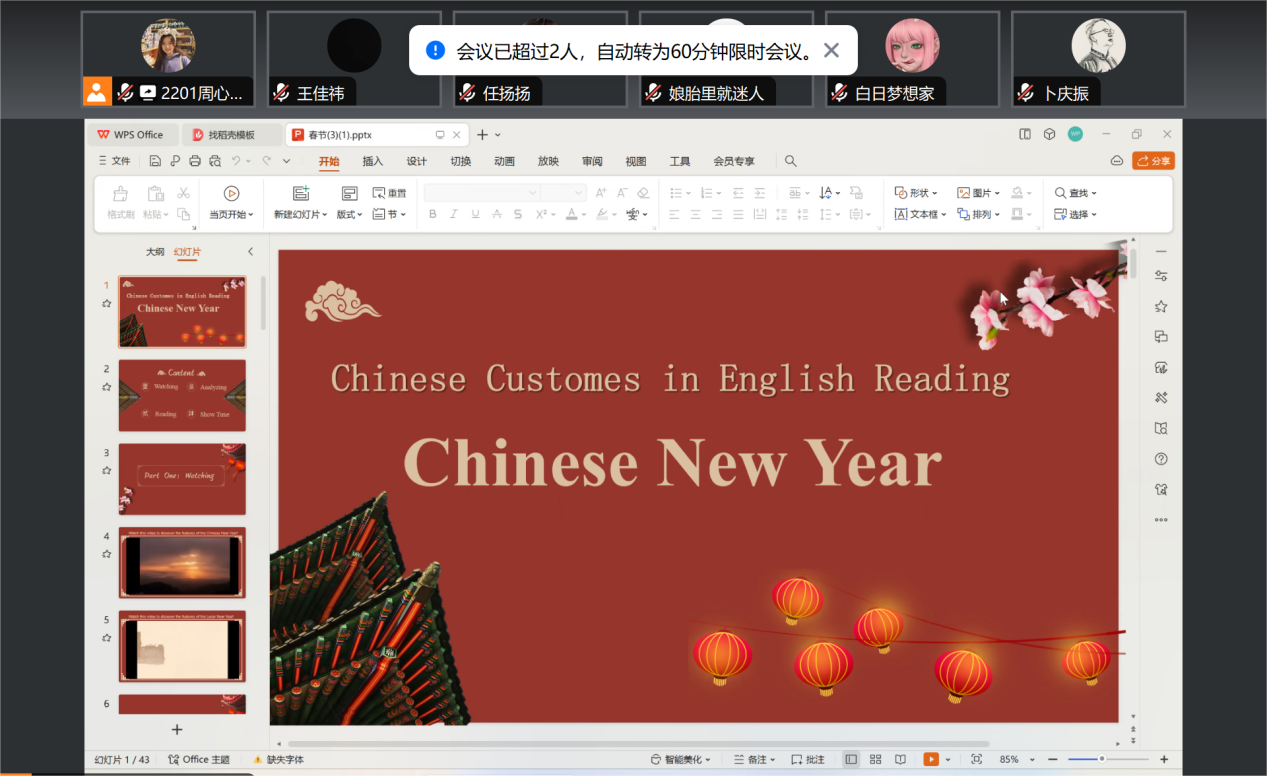Viewport: 1267px width, 776px height.
Task: Click the print icon in quick access toolbar
Action: point(195,161)
